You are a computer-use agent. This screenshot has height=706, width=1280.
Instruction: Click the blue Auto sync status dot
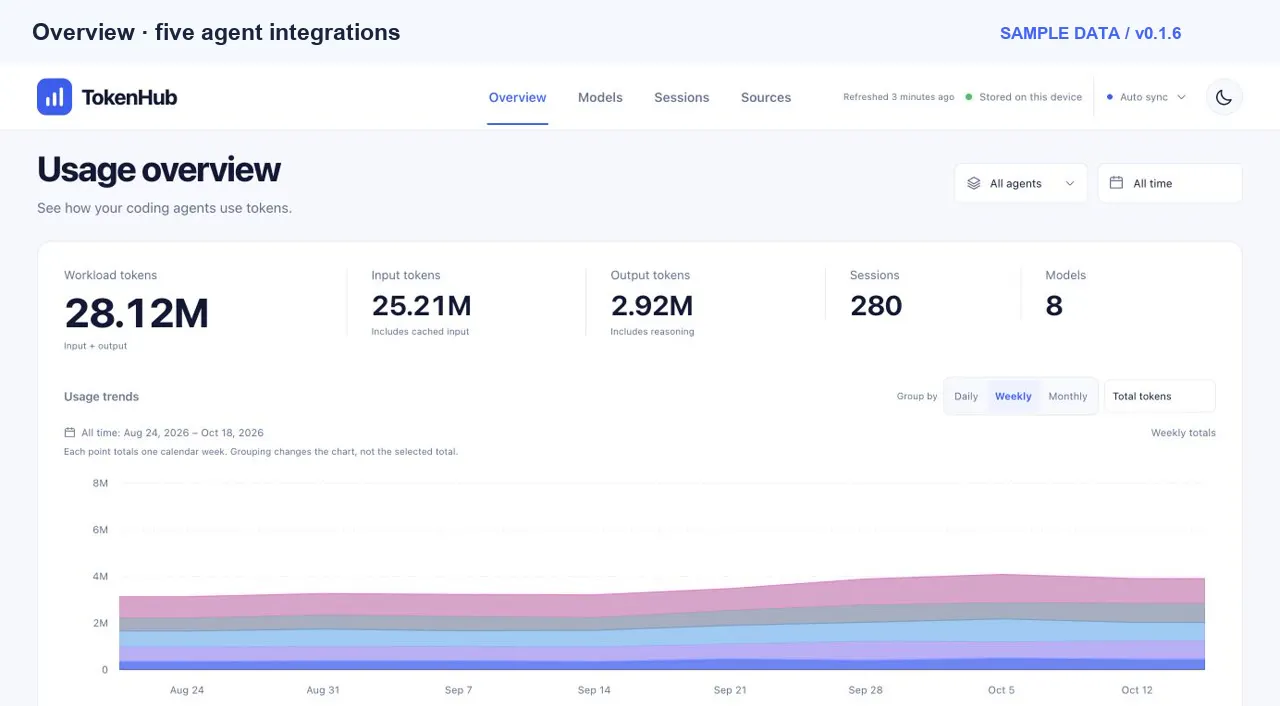click(x=1110, y=97)
